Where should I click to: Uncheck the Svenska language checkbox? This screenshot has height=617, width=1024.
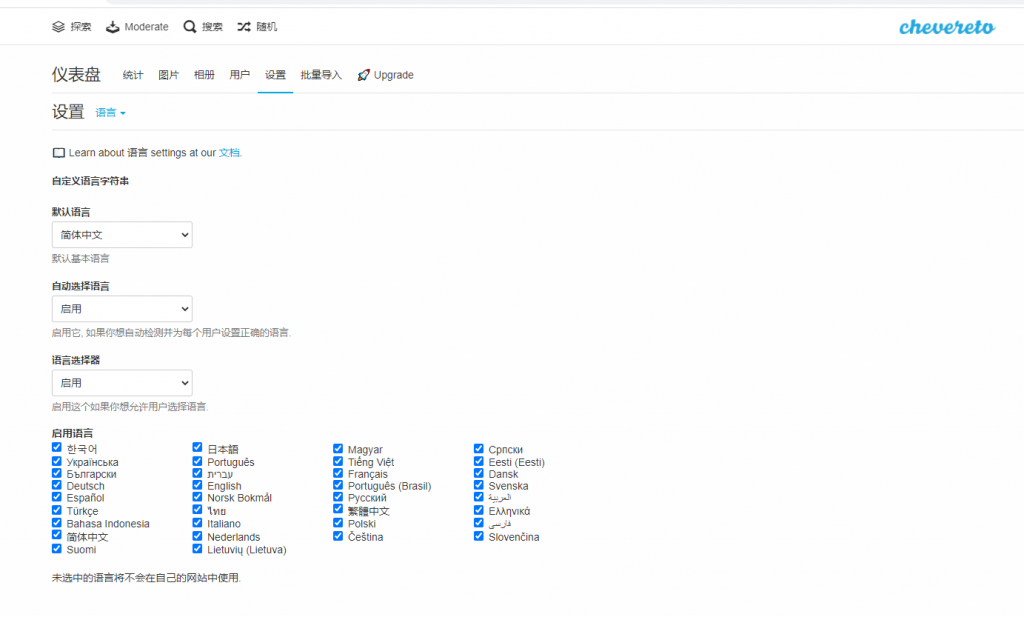pyautogui.click(x=479, y=485)
